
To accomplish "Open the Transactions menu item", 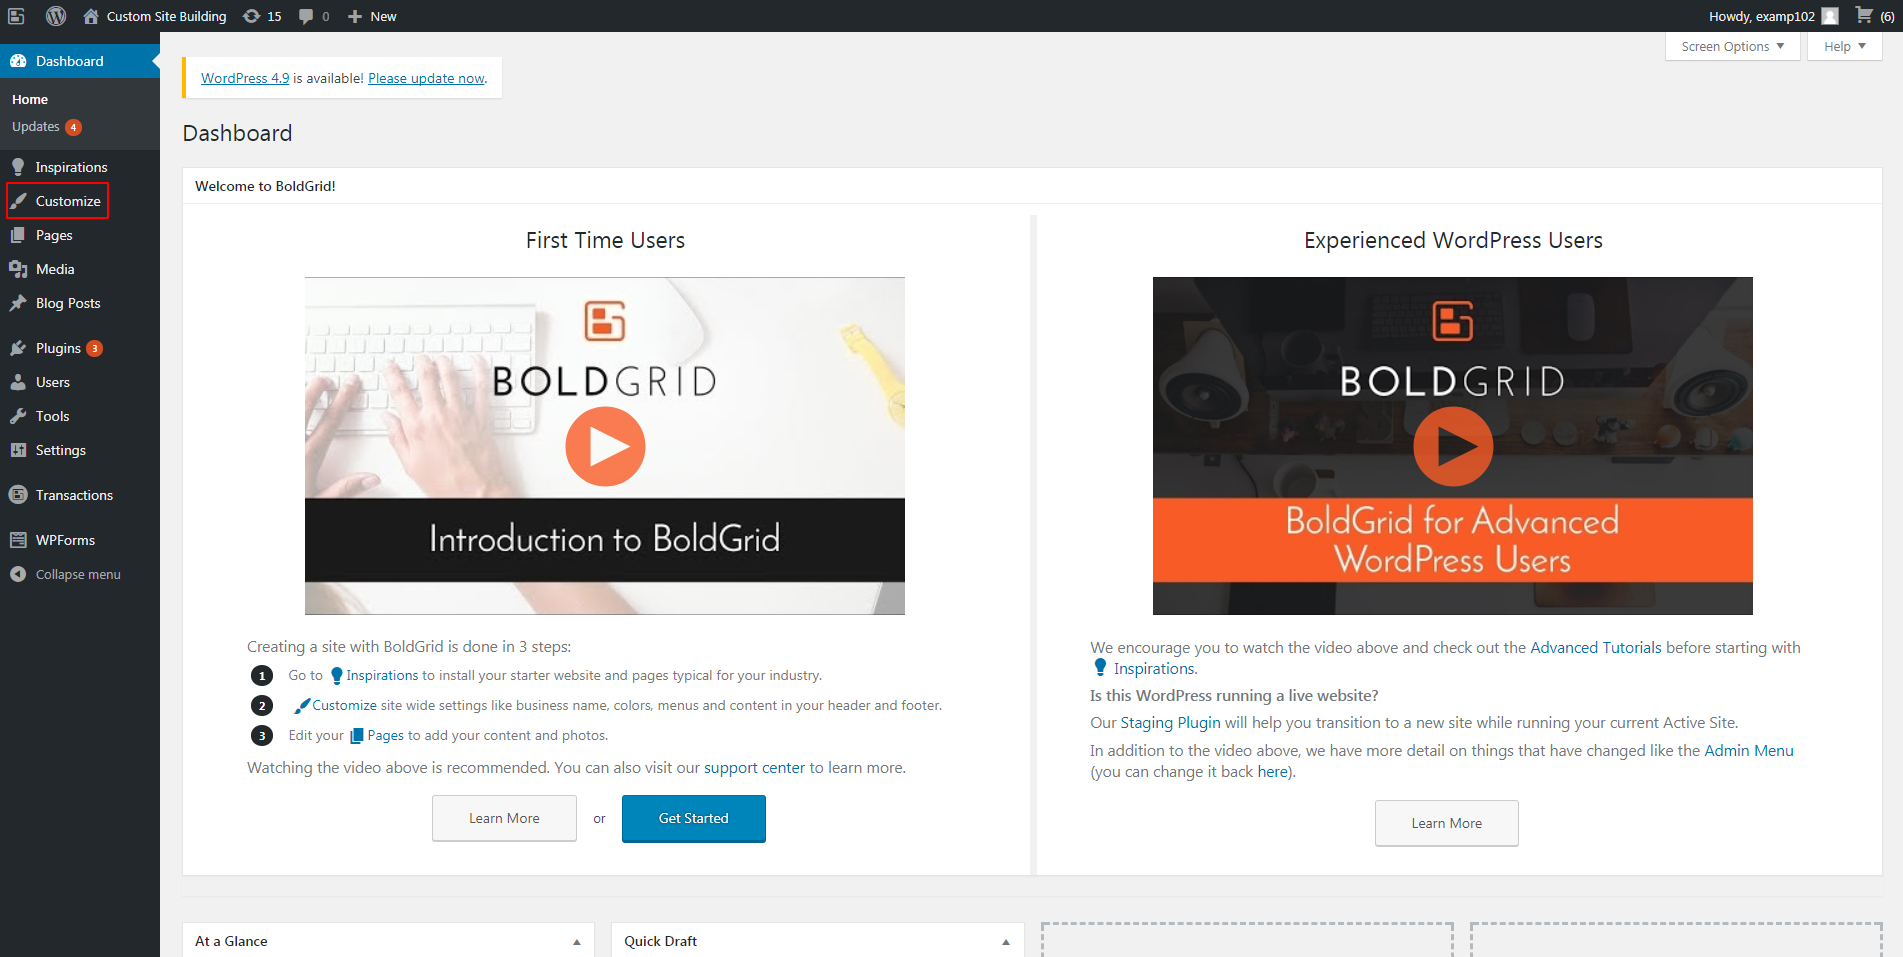I will click(74, 495).
